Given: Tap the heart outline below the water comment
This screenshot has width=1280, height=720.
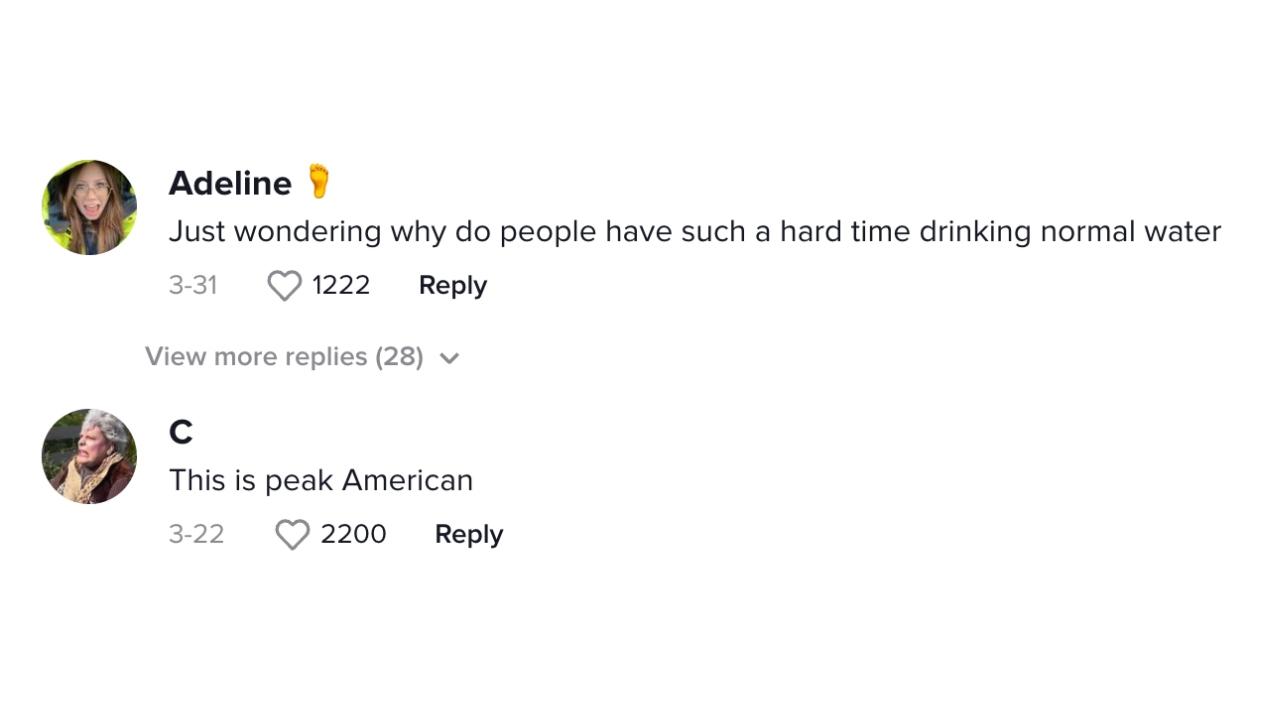Looking at the screenshot, I should pyautogui.click(x=284, y=285).
